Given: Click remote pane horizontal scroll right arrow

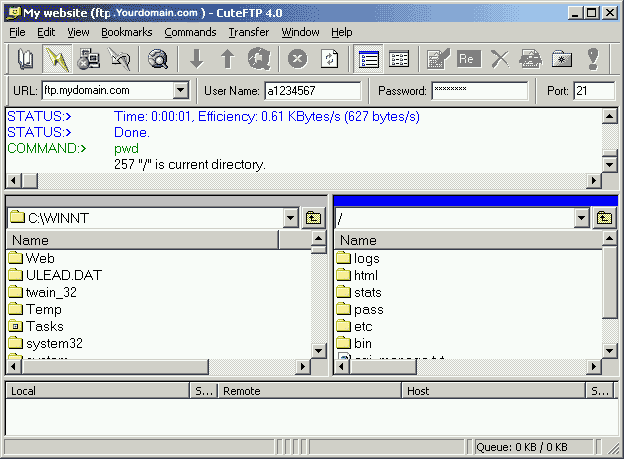Looking at the screenshot, I should click(x=594, y=366).
